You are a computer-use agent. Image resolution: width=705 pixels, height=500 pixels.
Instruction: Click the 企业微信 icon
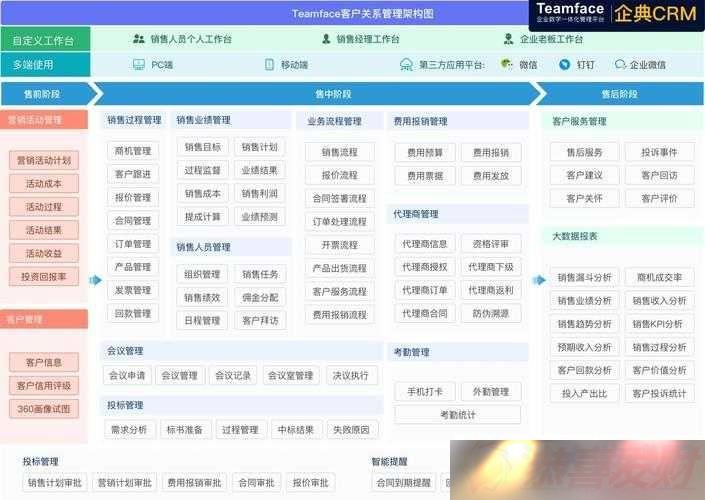point(620,65)
